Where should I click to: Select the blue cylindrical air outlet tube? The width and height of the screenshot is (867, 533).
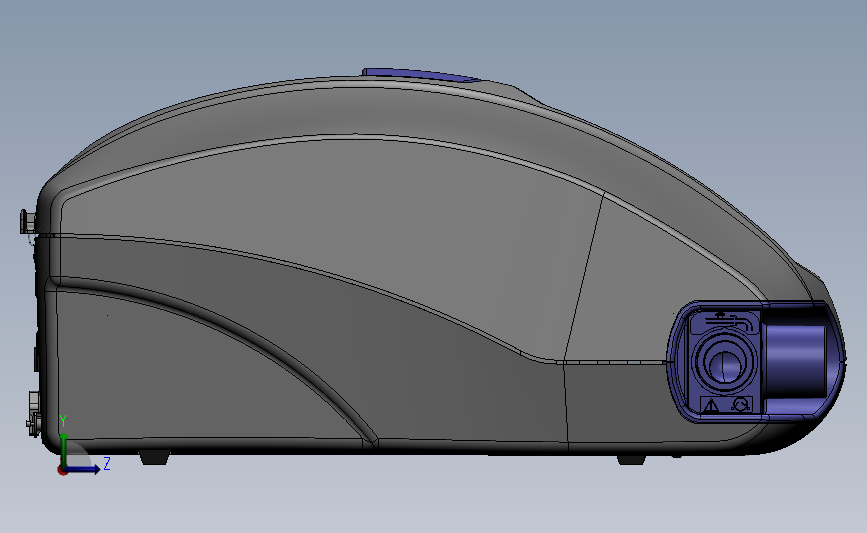tap(795, 362)
